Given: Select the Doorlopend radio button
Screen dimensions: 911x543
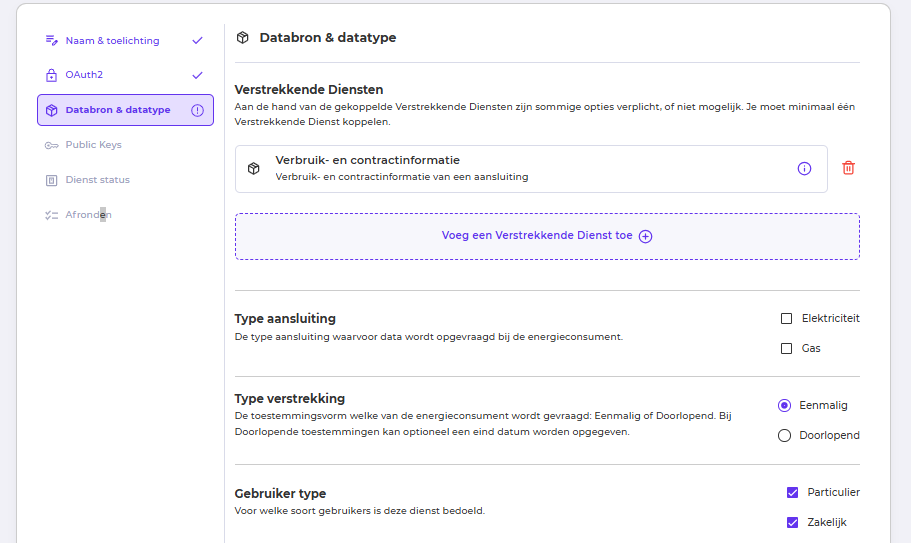Looking at the screenshot, I should (x=784, y=436).
